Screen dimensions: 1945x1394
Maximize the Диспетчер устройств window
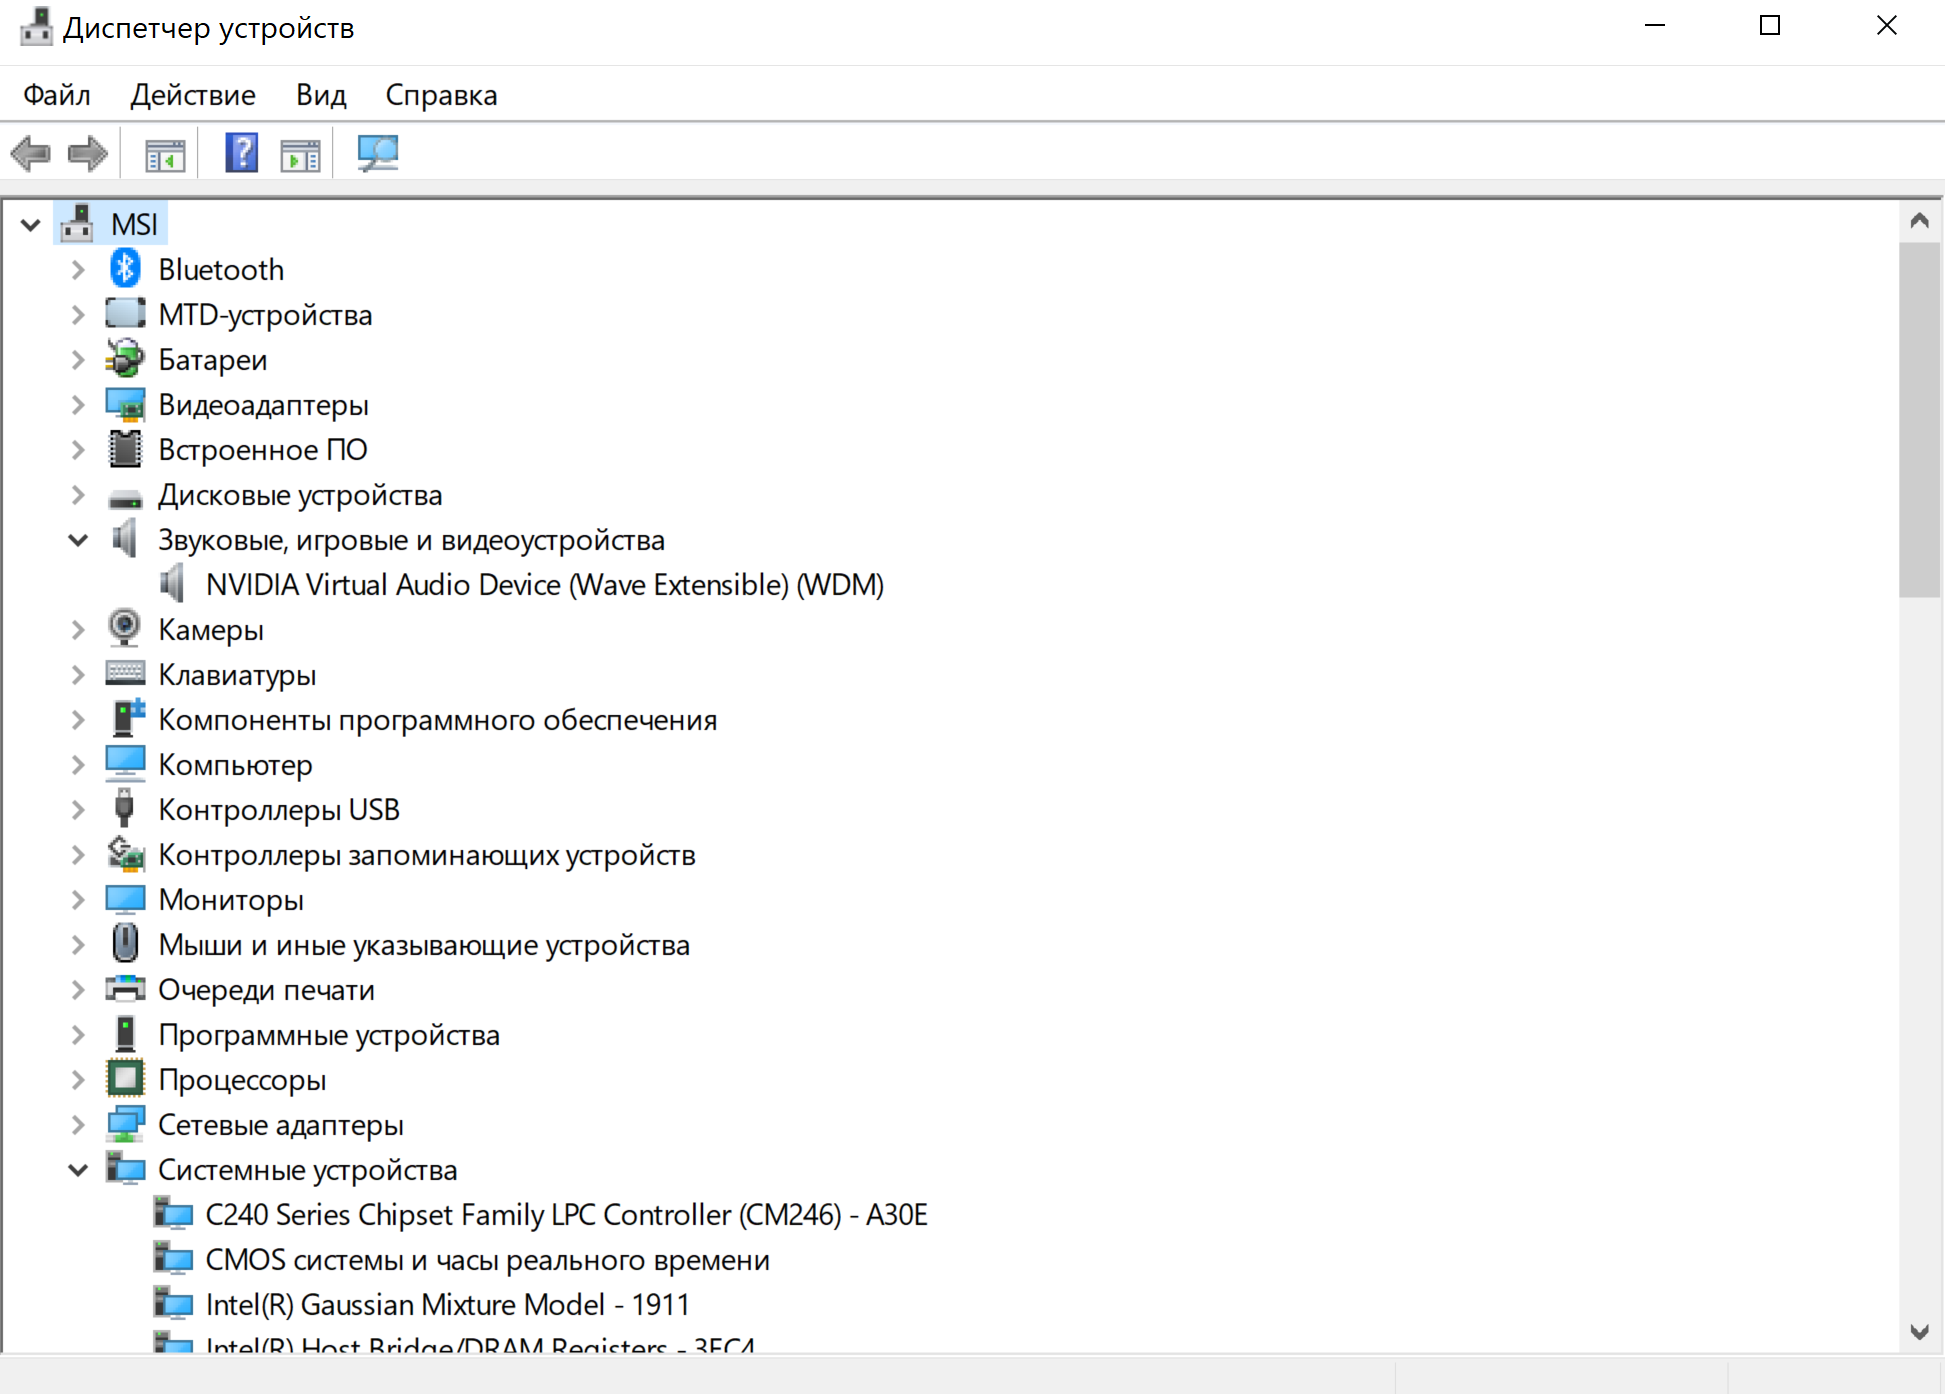point(1770,26)
